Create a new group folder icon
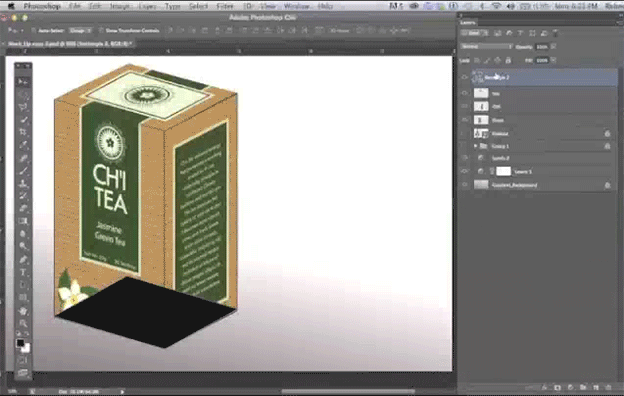624x396 pixels. (x=583, y=387)
